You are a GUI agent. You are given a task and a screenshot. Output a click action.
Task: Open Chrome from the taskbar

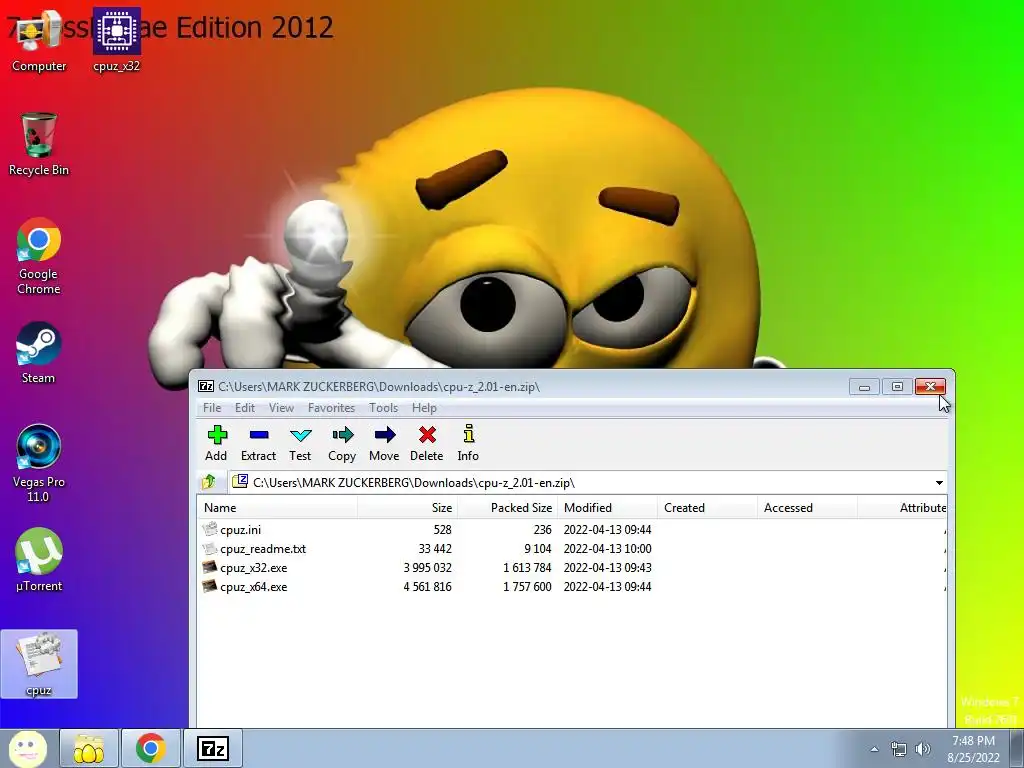(x=150, y=748)
